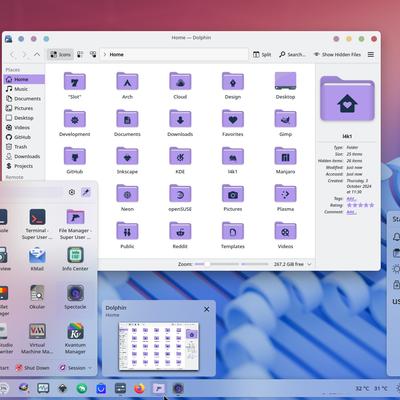Click Home in the location breadcrumb
Screen dimensions: 400x400
click(x=117, y=54)
